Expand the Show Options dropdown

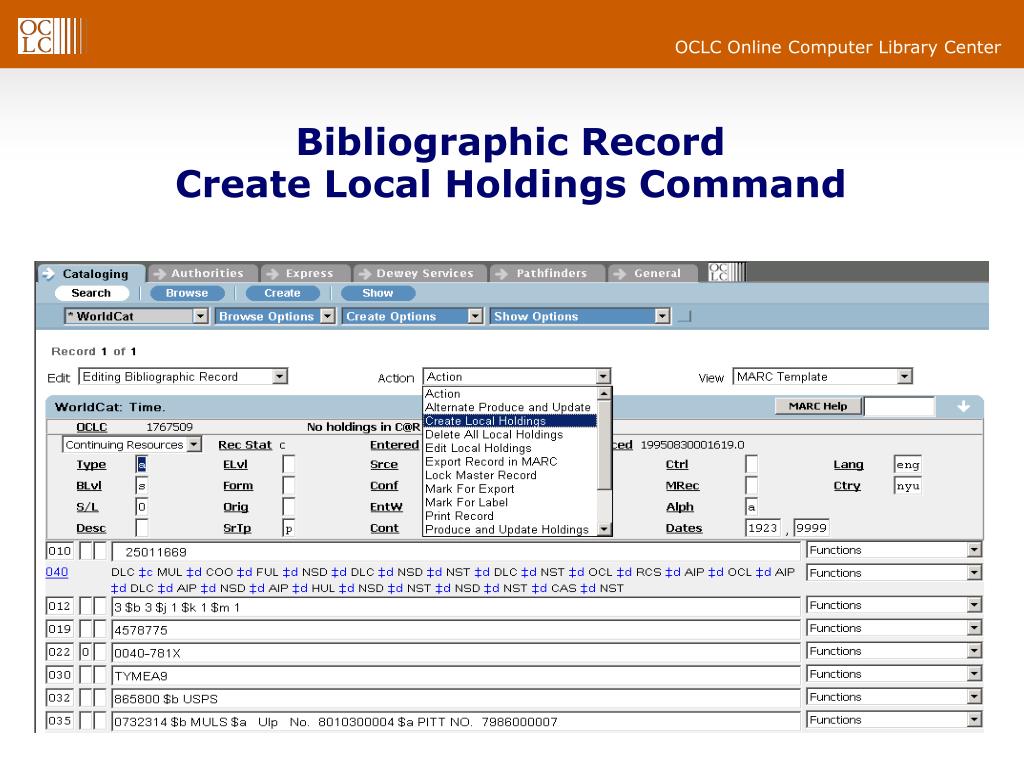tap(580, 316)
